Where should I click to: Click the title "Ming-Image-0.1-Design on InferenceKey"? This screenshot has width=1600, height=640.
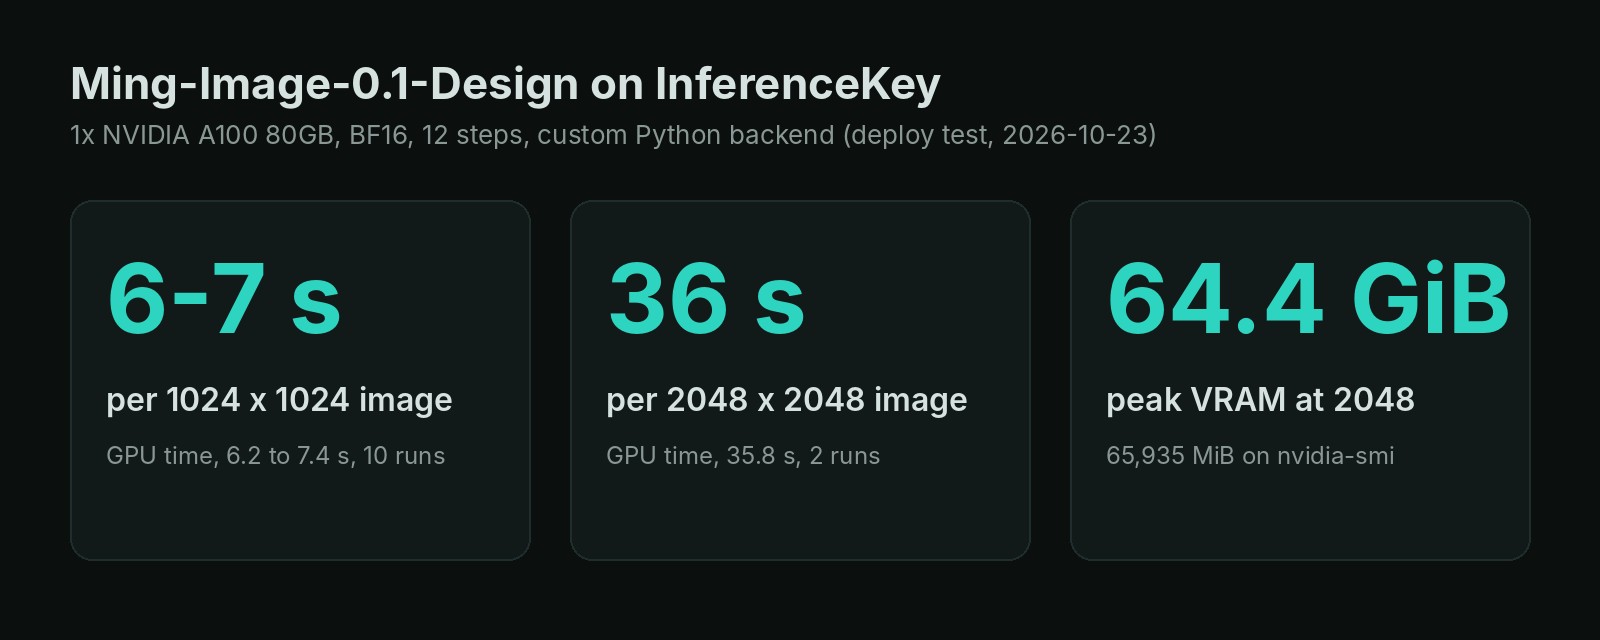point(505,85)
